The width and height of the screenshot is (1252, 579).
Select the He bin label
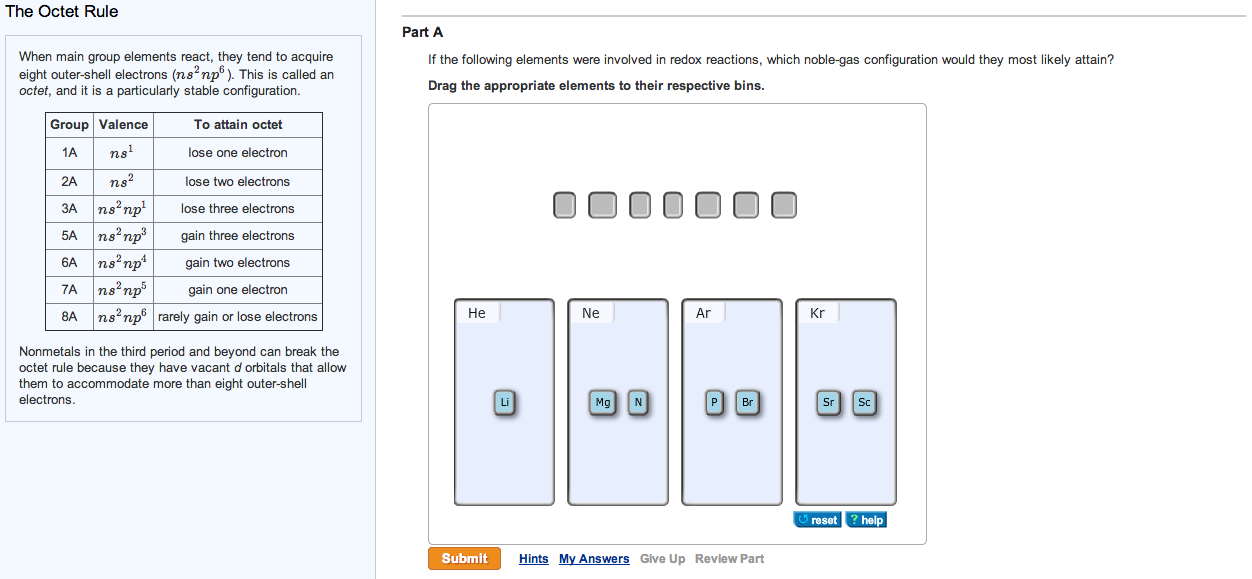click(477, 312)
